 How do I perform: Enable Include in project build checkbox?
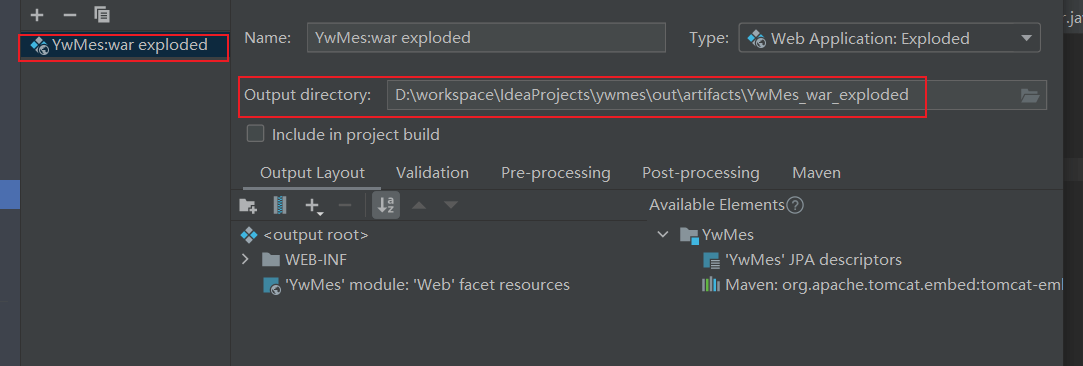[256, 134]
